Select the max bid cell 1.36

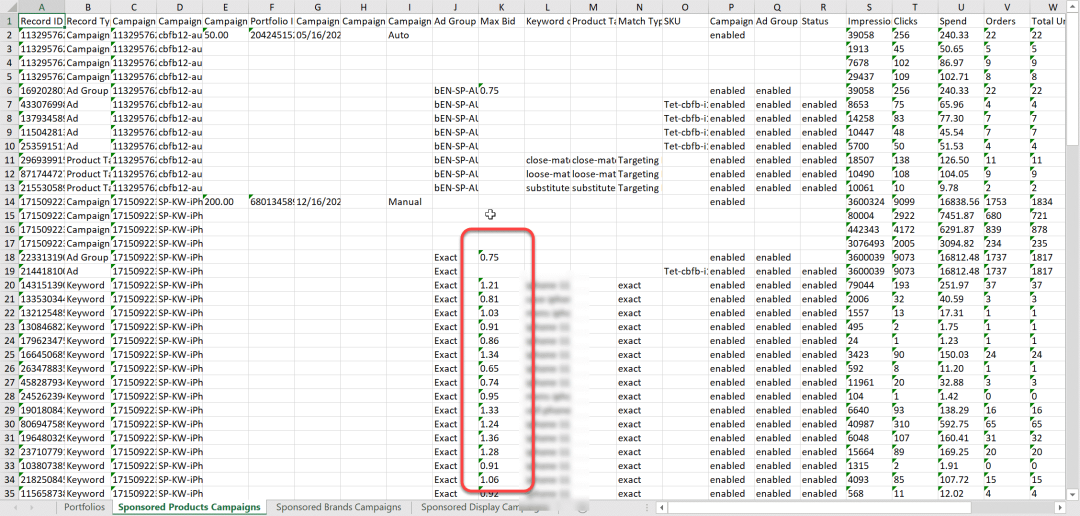(501, 437)
